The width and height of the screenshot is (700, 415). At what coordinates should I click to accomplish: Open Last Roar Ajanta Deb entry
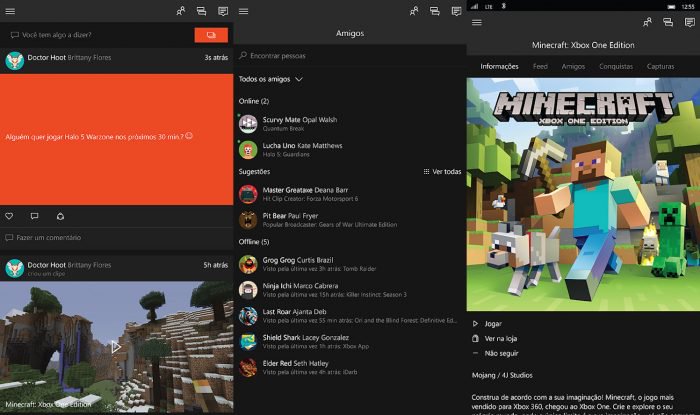[350, 316]
